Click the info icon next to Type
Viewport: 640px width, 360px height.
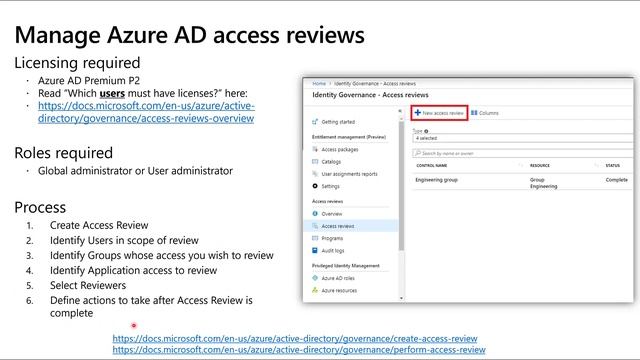point(426,131)
